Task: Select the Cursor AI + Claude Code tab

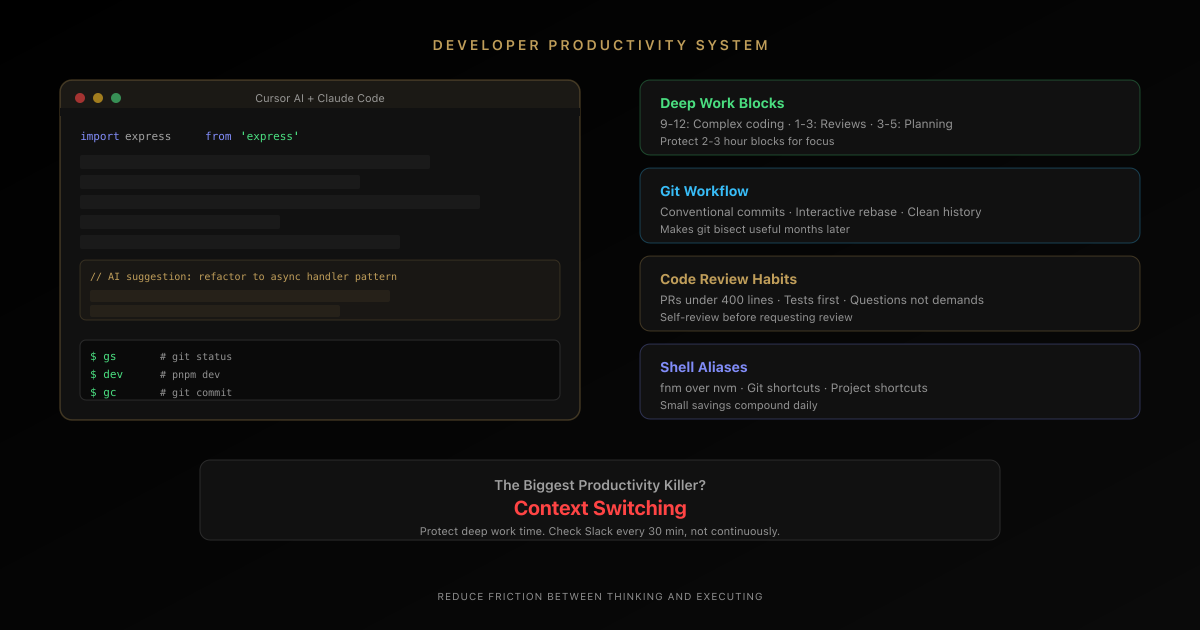Action: 319,98
